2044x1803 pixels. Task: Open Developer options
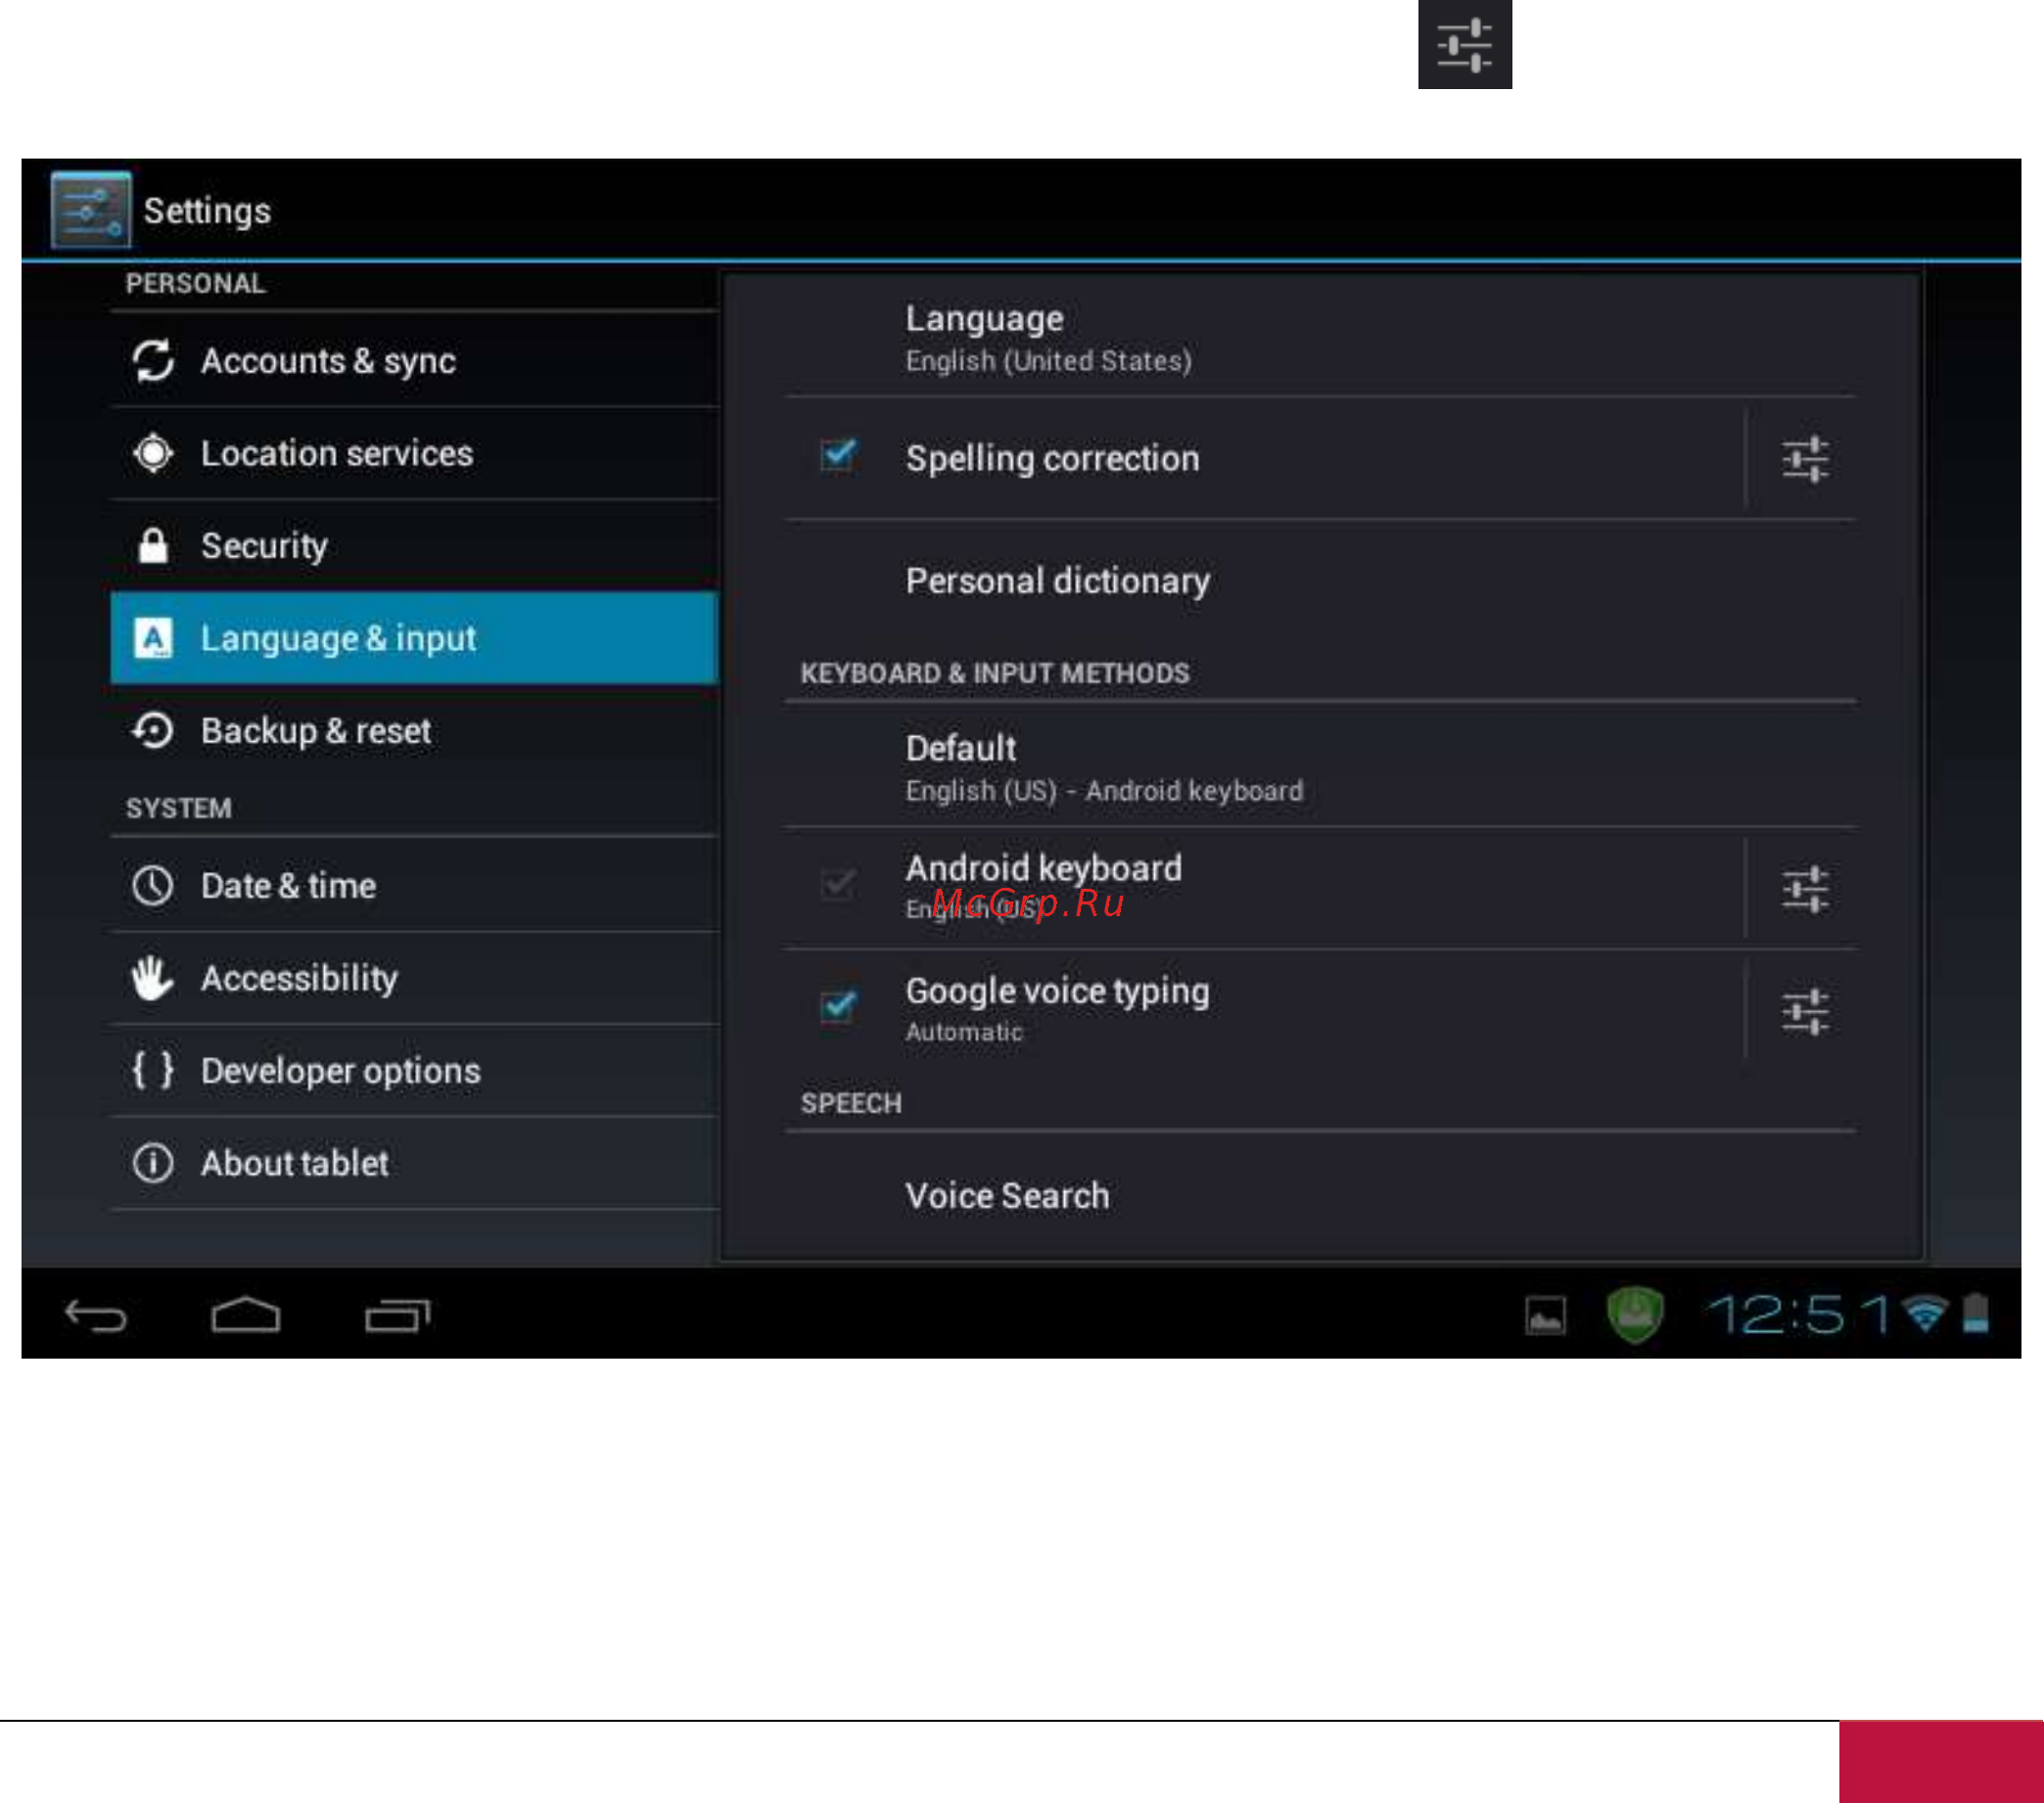[x=414, y=1070]
